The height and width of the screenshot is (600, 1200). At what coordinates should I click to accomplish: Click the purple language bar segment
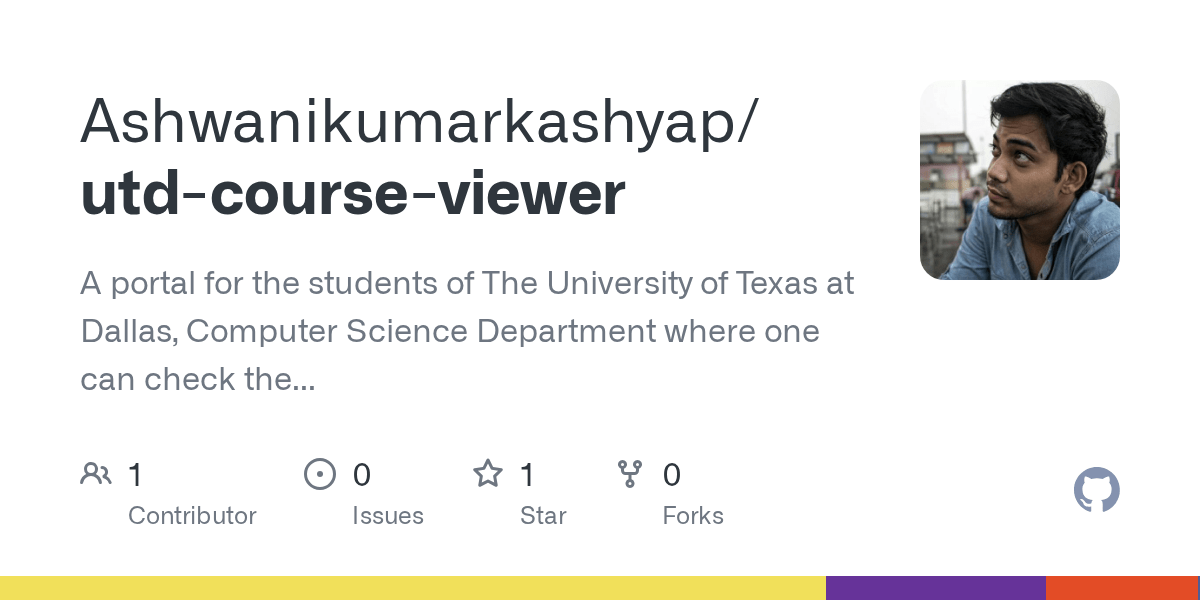(x=936, y=588)
